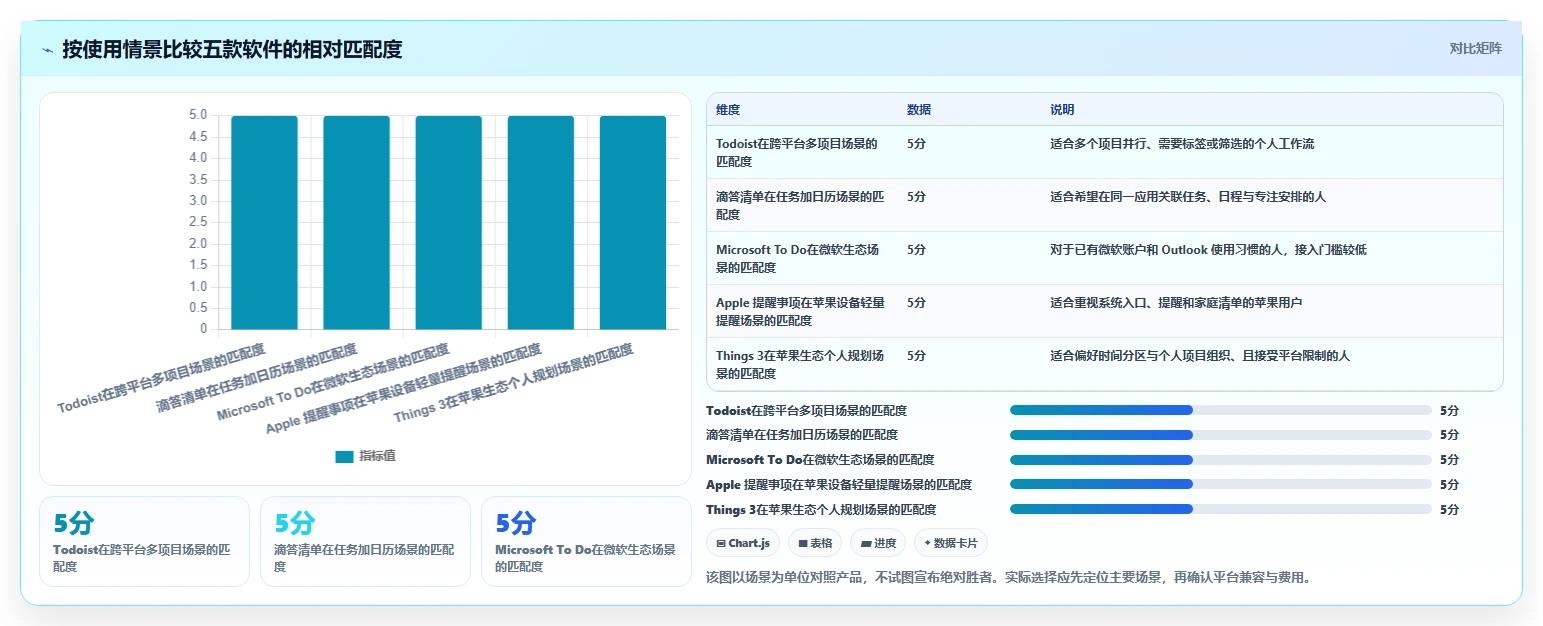Screen dimensions: 1543x626
Task: Click Apple 提醒事项 label in the progress list
Action: [x=839, y=484]
